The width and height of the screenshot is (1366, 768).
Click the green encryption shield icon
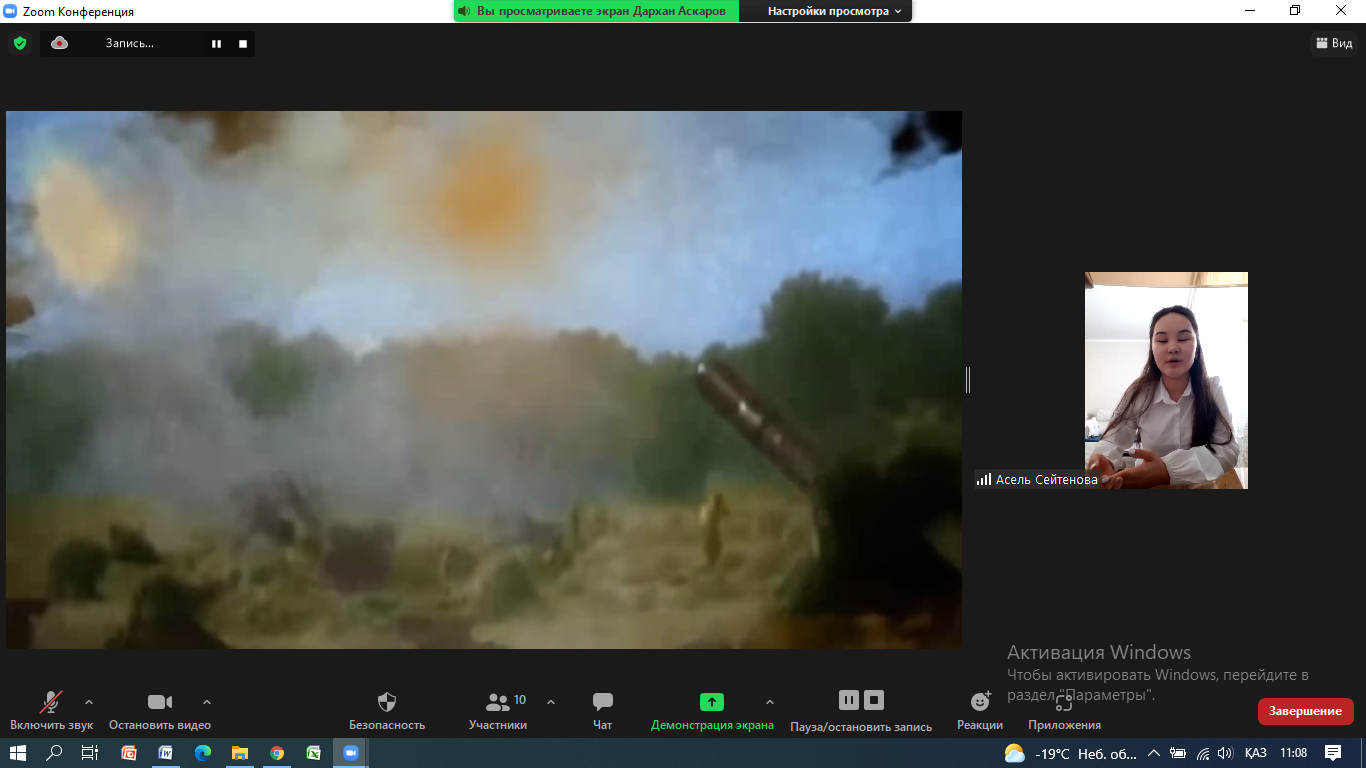[19, 43]
